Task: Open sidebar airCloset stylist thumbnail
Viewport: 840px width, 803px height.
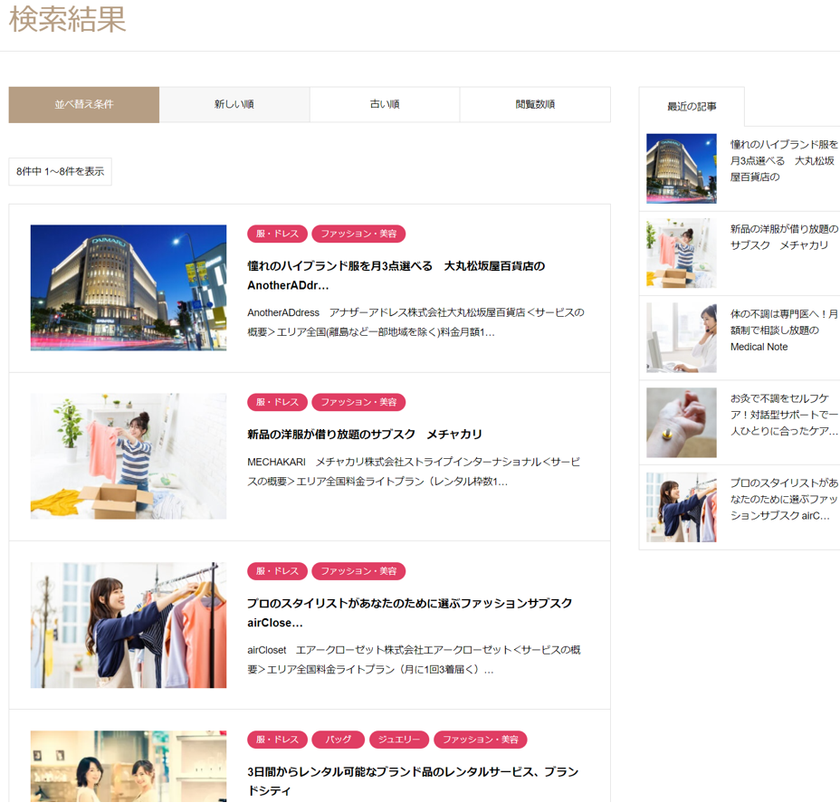Action: tap(681, 507)
